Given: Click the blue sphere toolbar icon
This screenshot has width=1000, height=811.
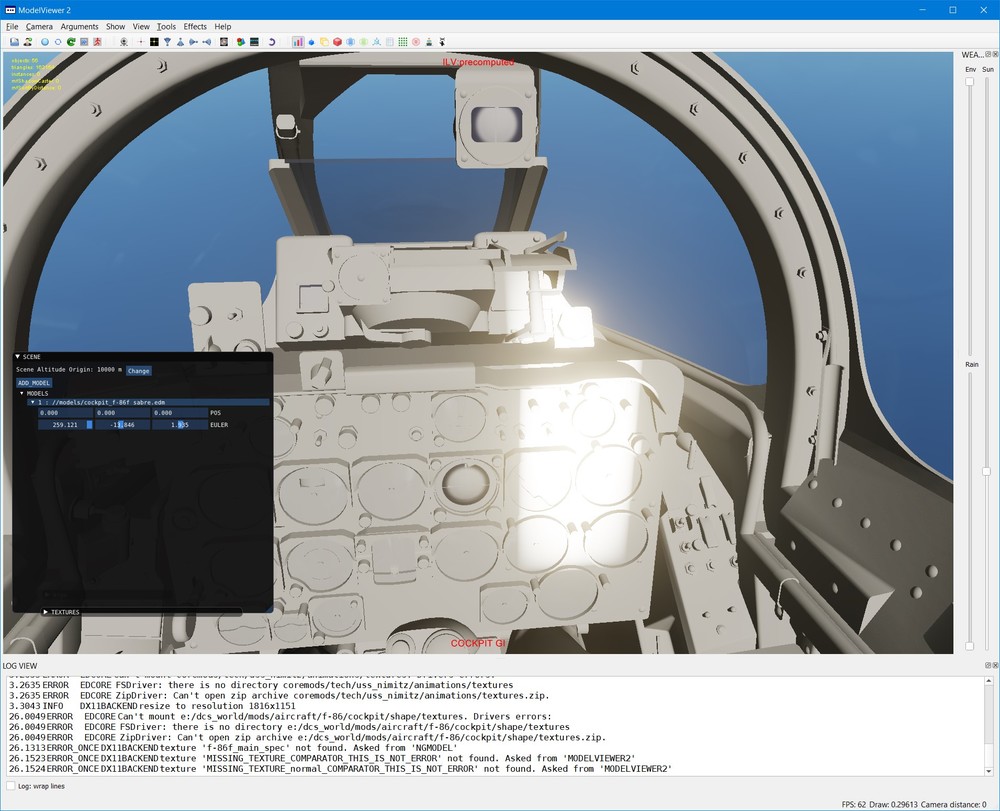Looking at the screenshot, I should pos(312,42).
